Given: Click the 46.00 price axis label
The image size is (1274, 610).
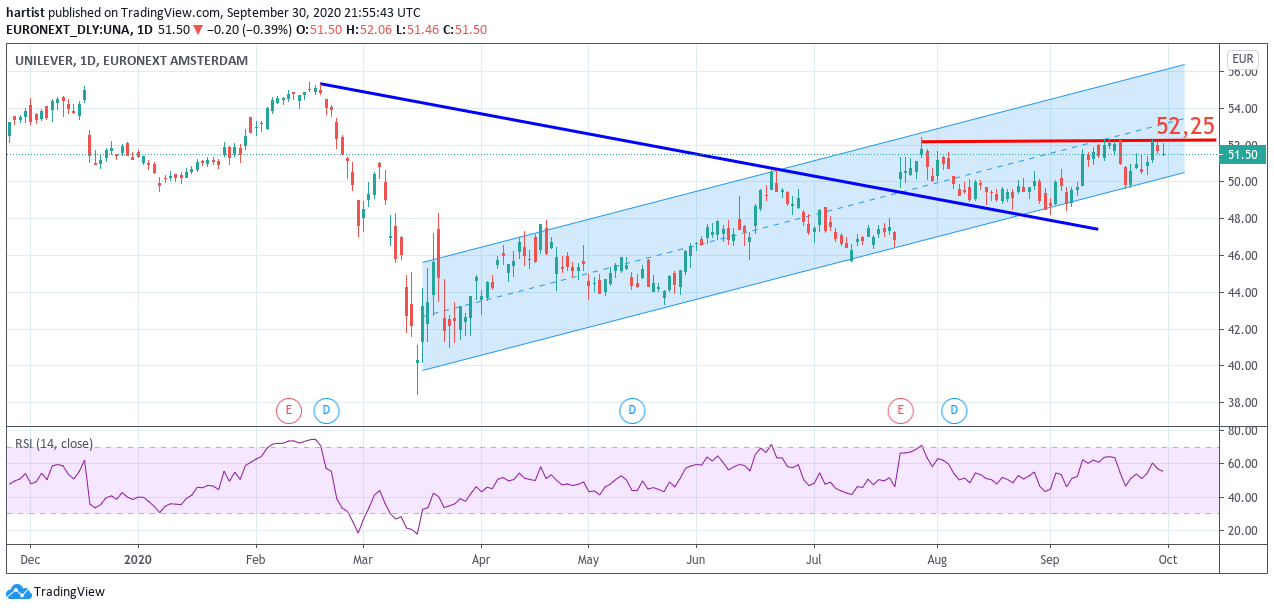Looking at the screenshot, I should (1242, 256).
